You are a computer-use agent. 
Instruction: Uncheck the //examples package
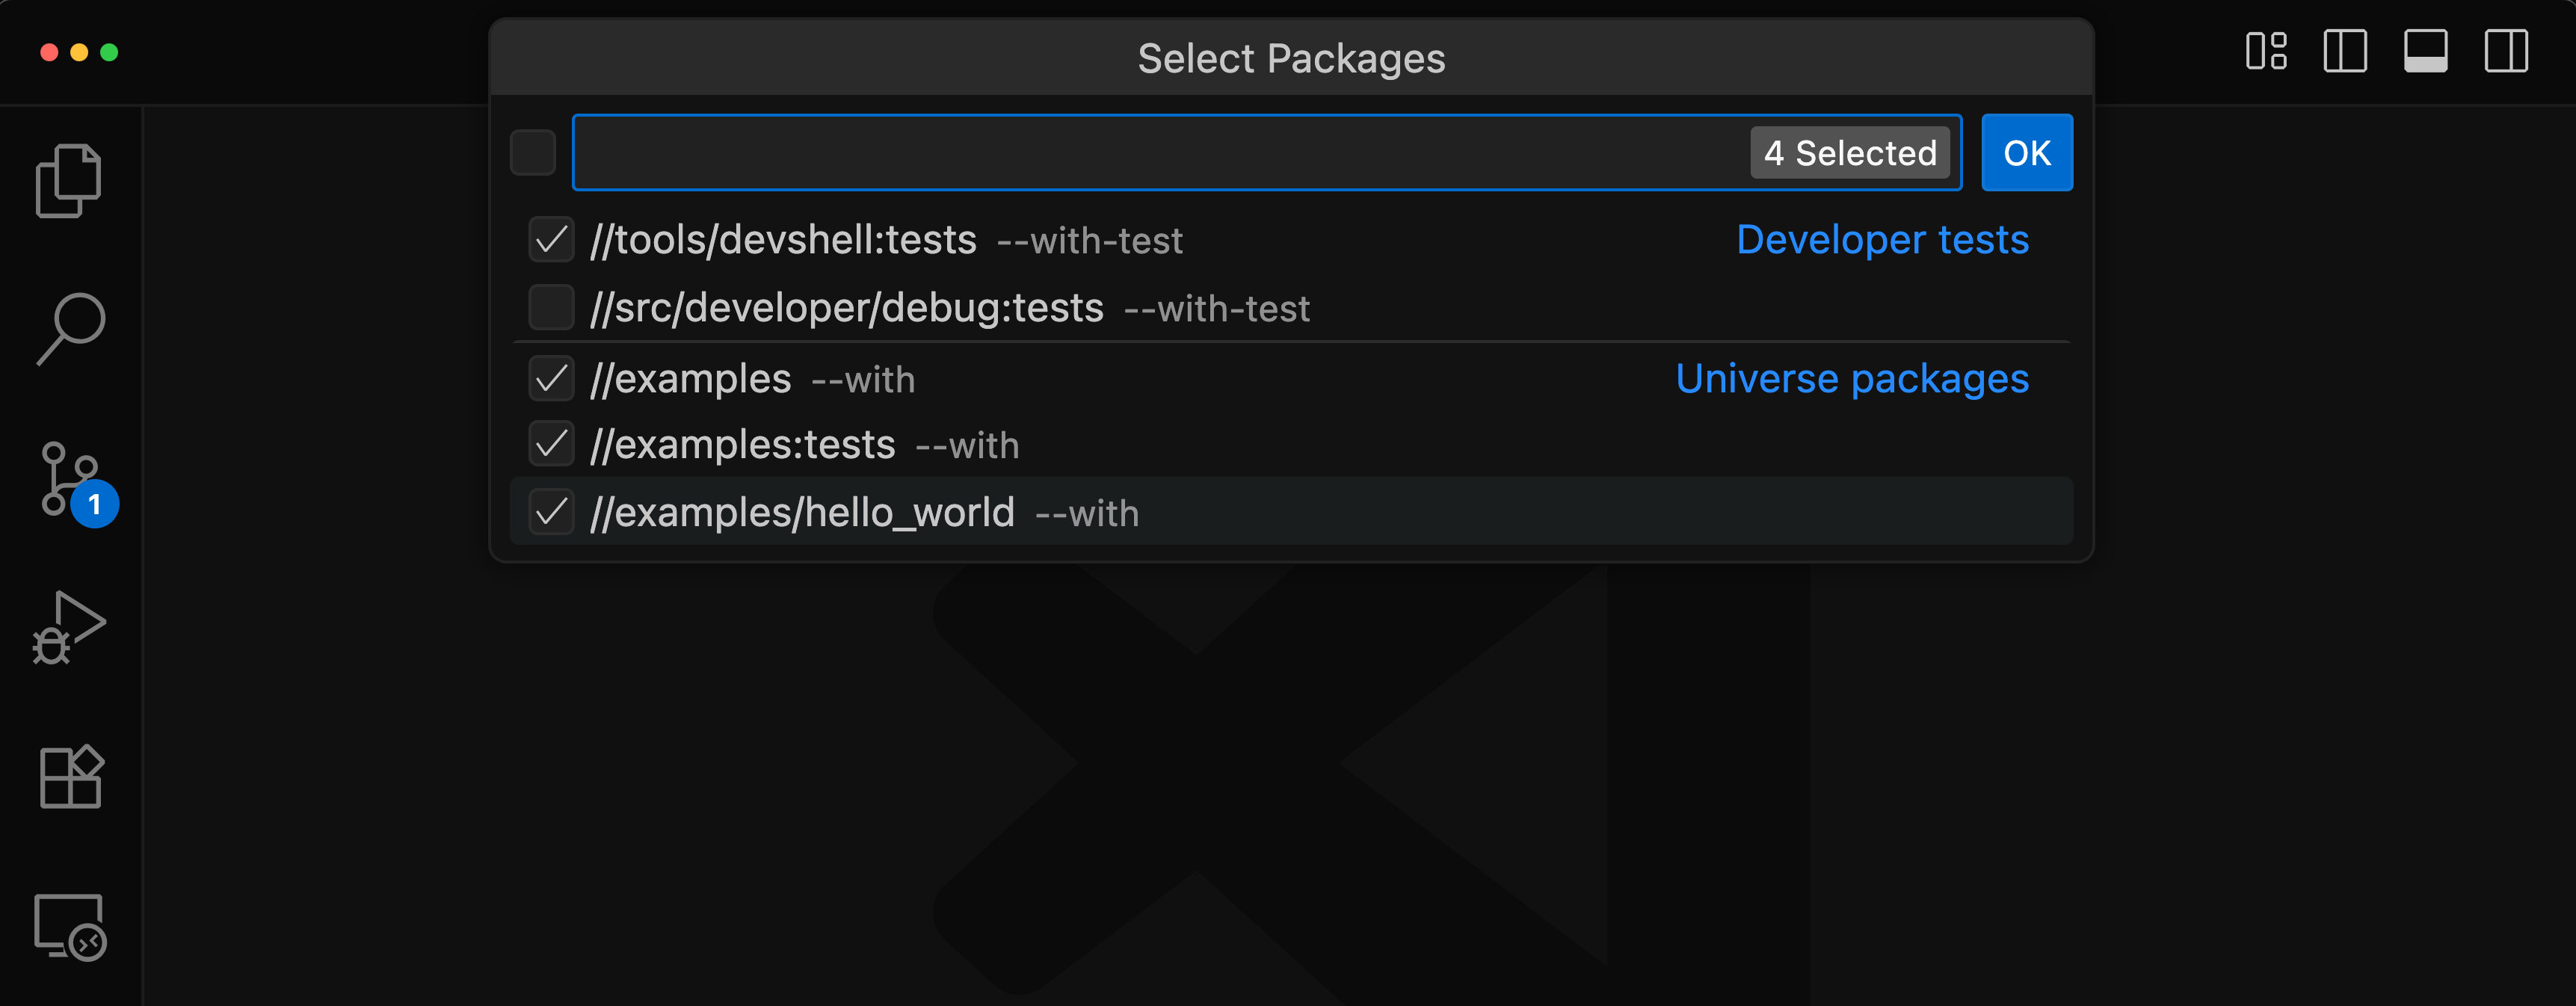pos(551,378)
